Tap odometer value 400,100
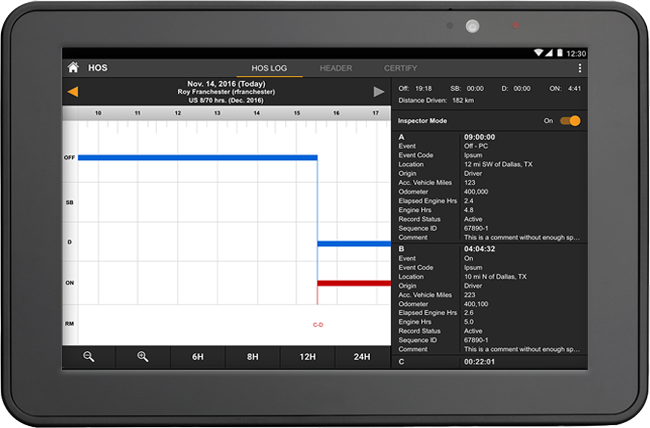The width and height of the screenshot is (650, 428). [476, 304]
